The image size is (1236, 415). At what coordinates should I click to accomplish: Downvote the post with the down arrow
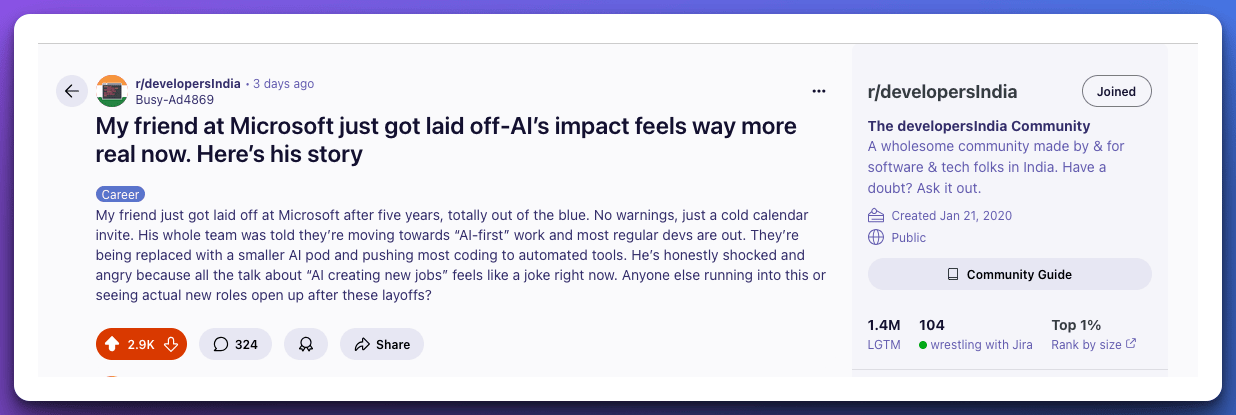tap(171, 344)
